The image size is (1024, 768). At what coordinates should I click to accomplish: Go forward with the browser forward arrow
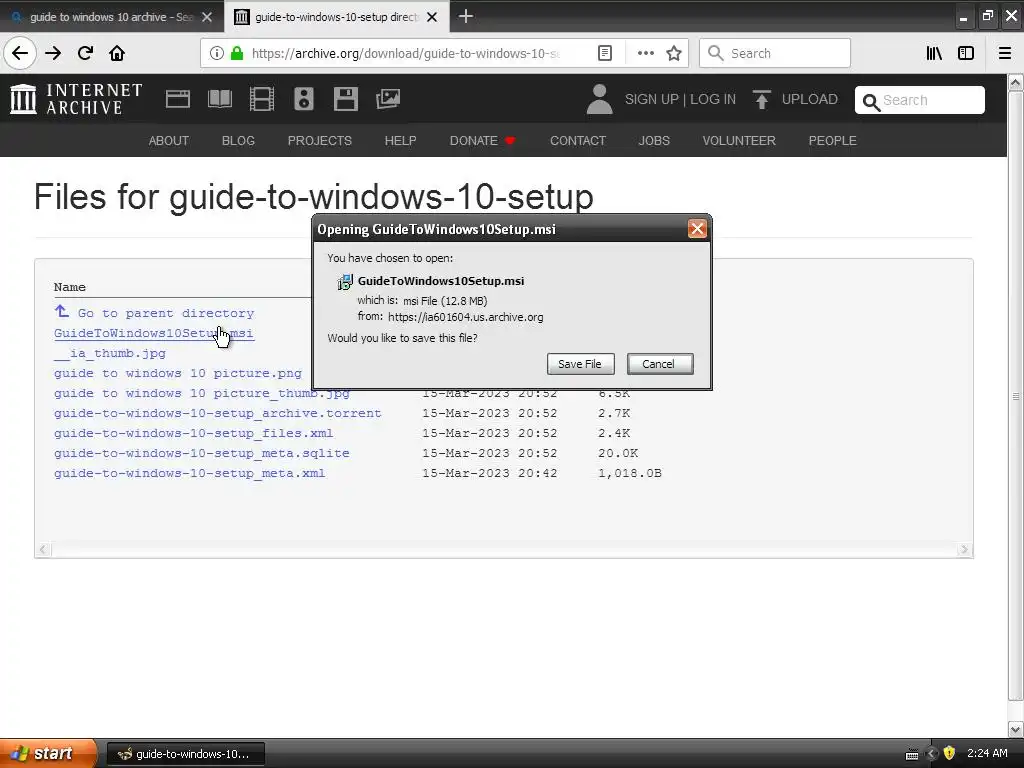coord(53,54)
